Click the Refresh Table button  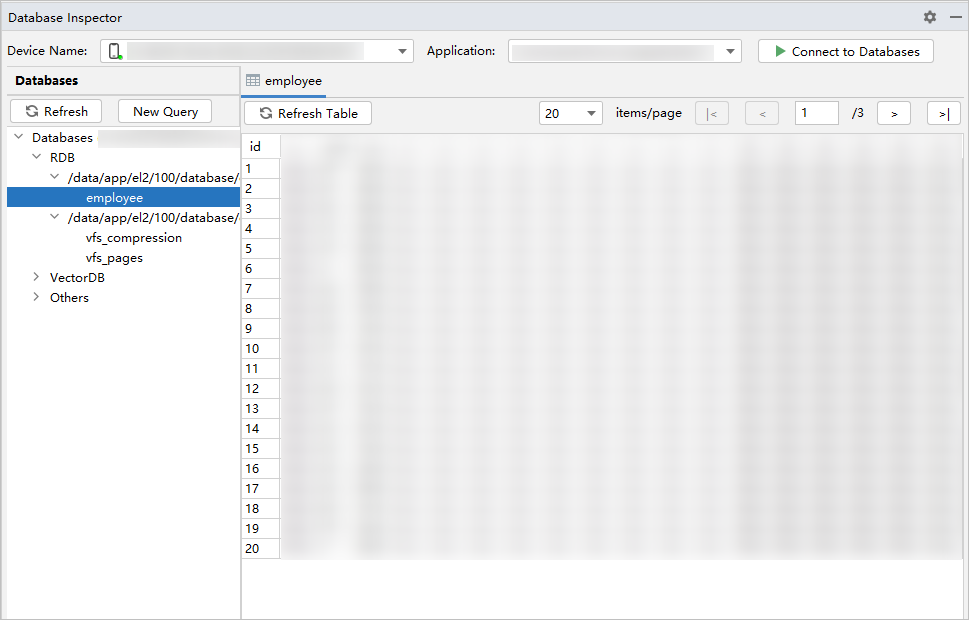pyautogui.click(x=308, y=113)
